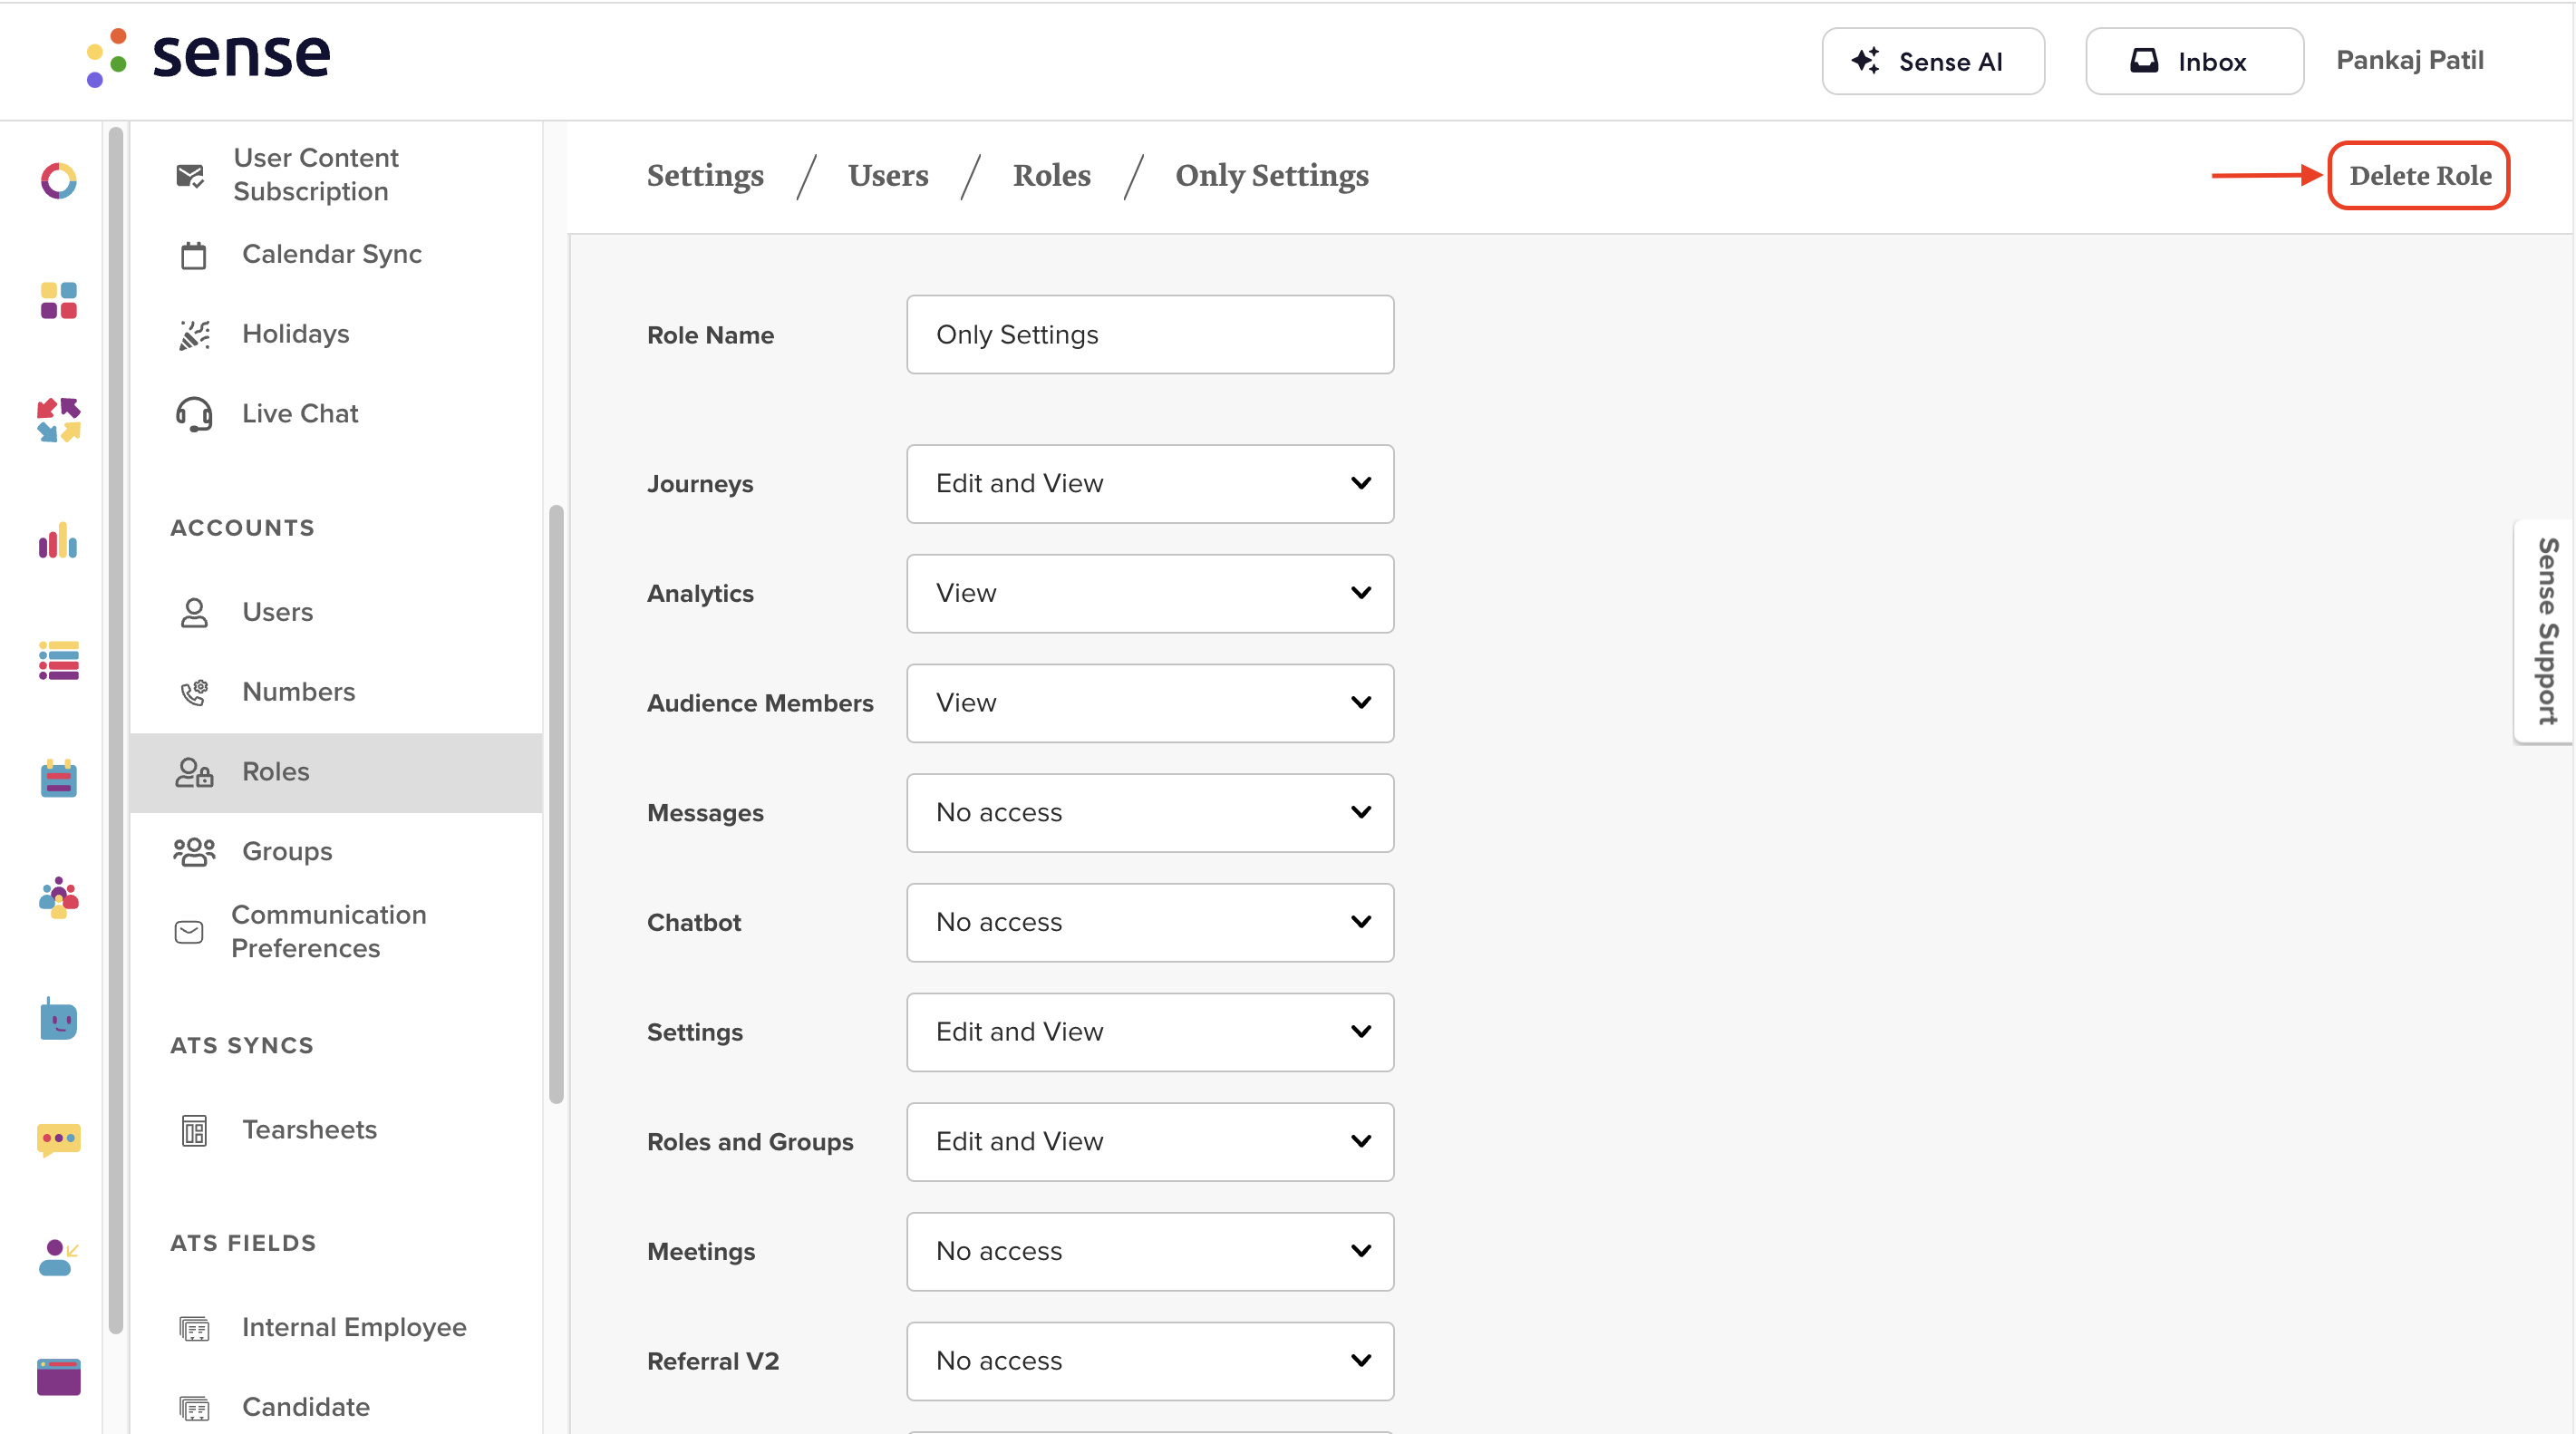The height and width of the screenshot is (1434, 2576).
Task: Open the Roles and Groups permission dropdown
Action: (x=1150, y=1142)
